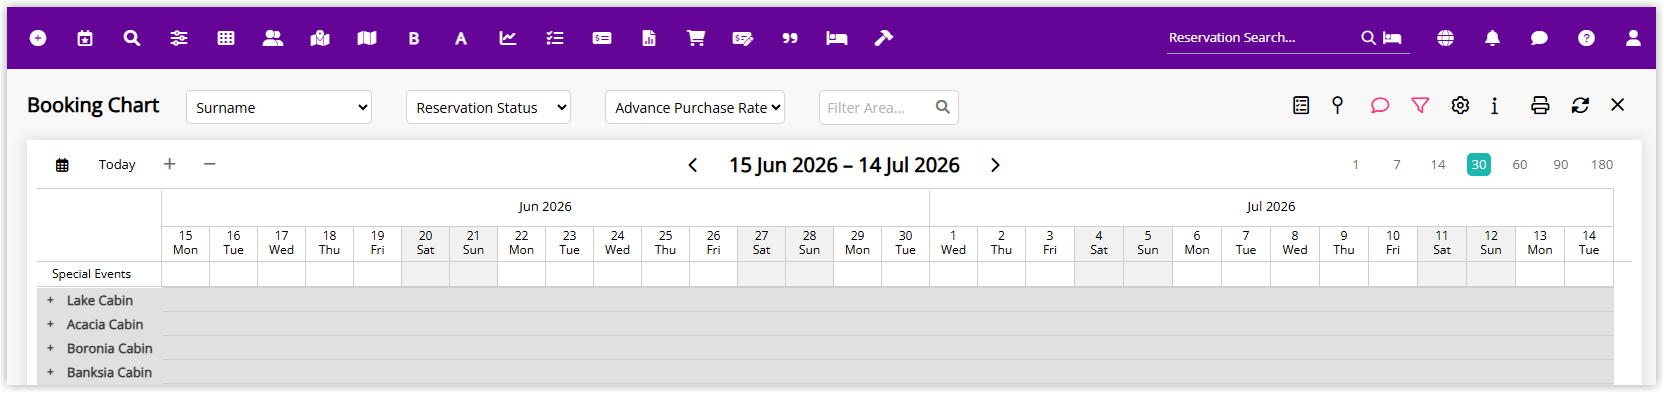Viewport: 1664px width, 393px height.
Task: Click the plus zoom in button
Action: (x=170, y=164)
